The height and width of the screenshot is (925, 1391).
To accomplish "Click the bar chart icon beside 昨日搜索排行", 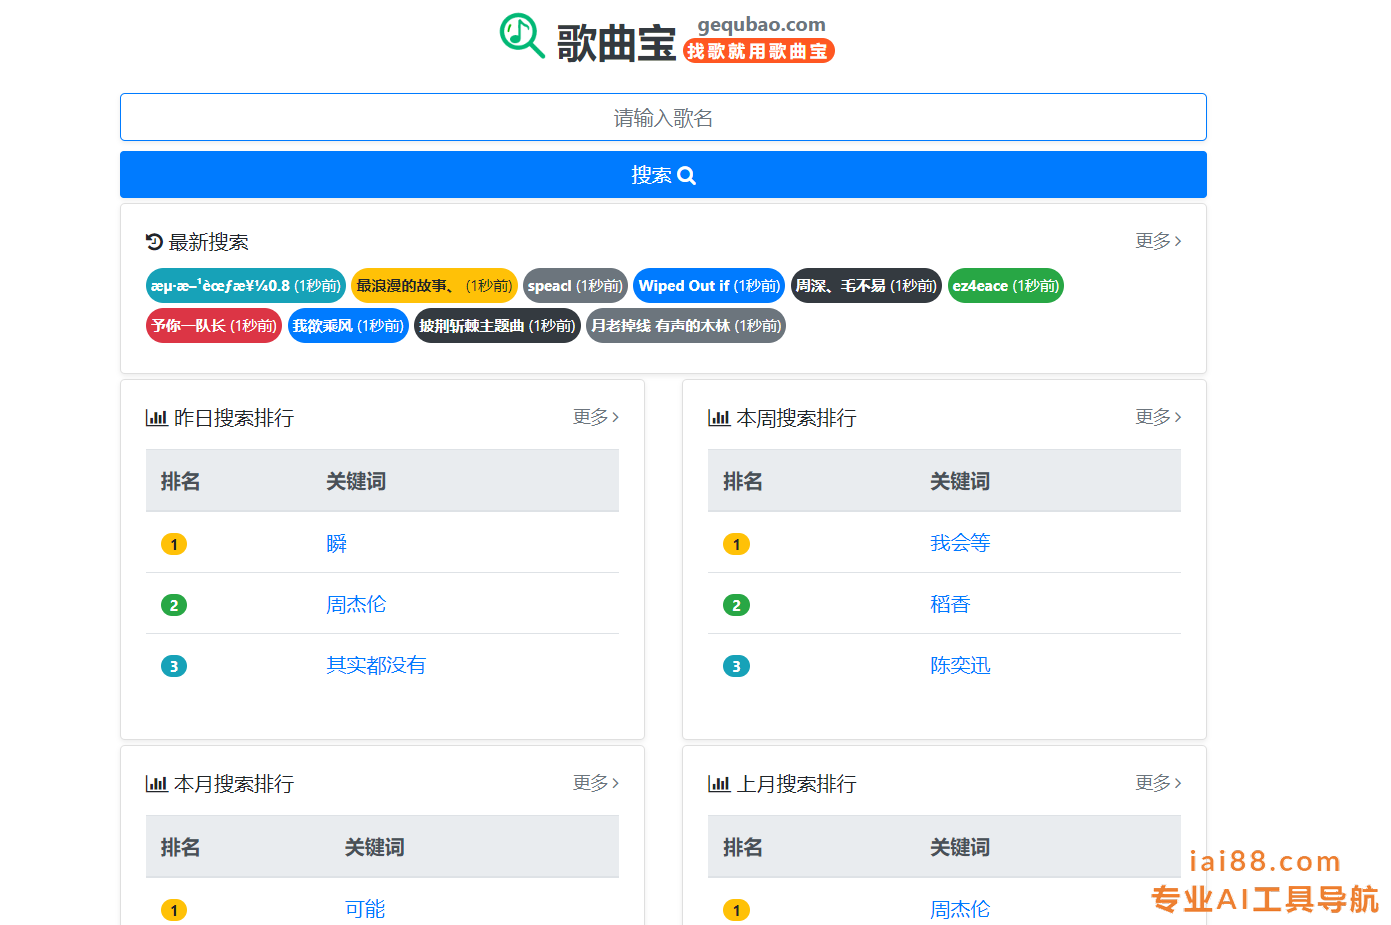I will click(x=156, y=418).
